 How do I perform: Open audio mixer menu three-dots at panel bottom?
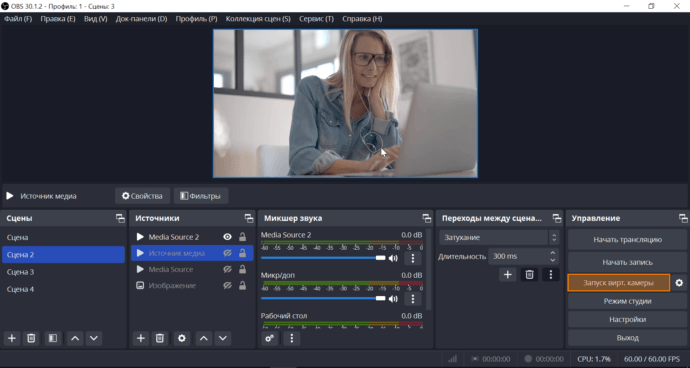pyautogui.click(x=291, y=338)
